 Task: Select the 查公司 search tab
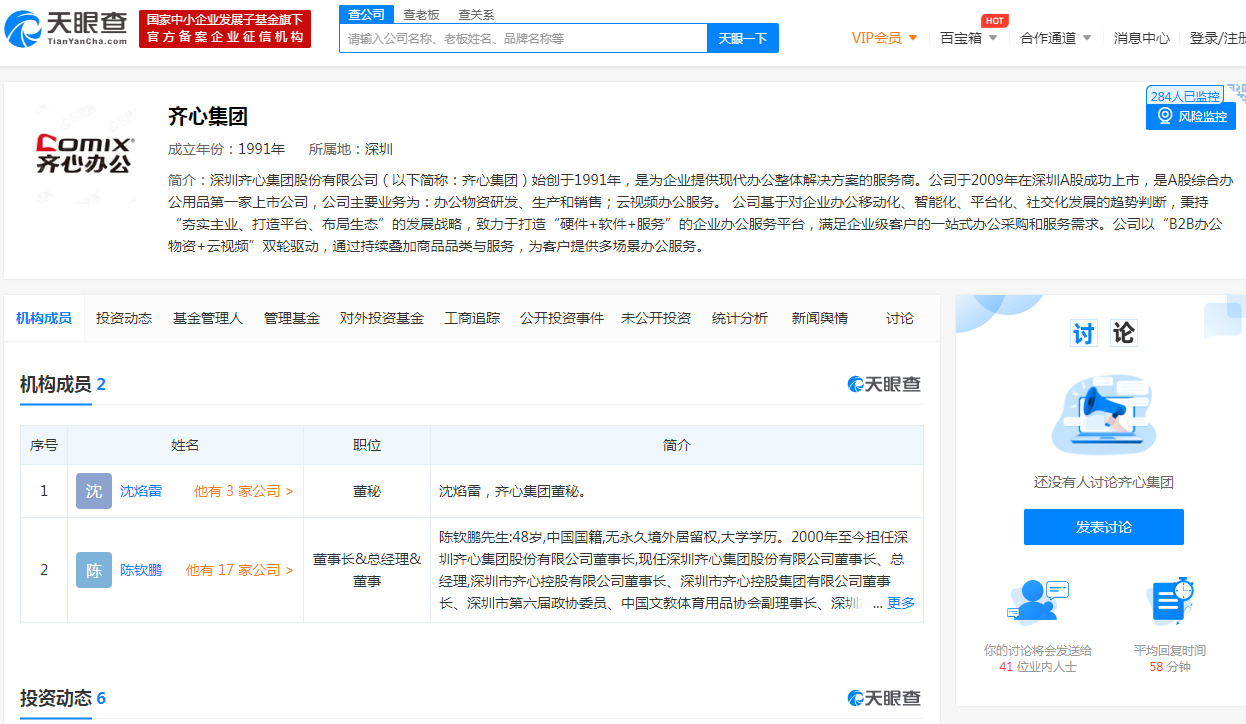[367, 14]
